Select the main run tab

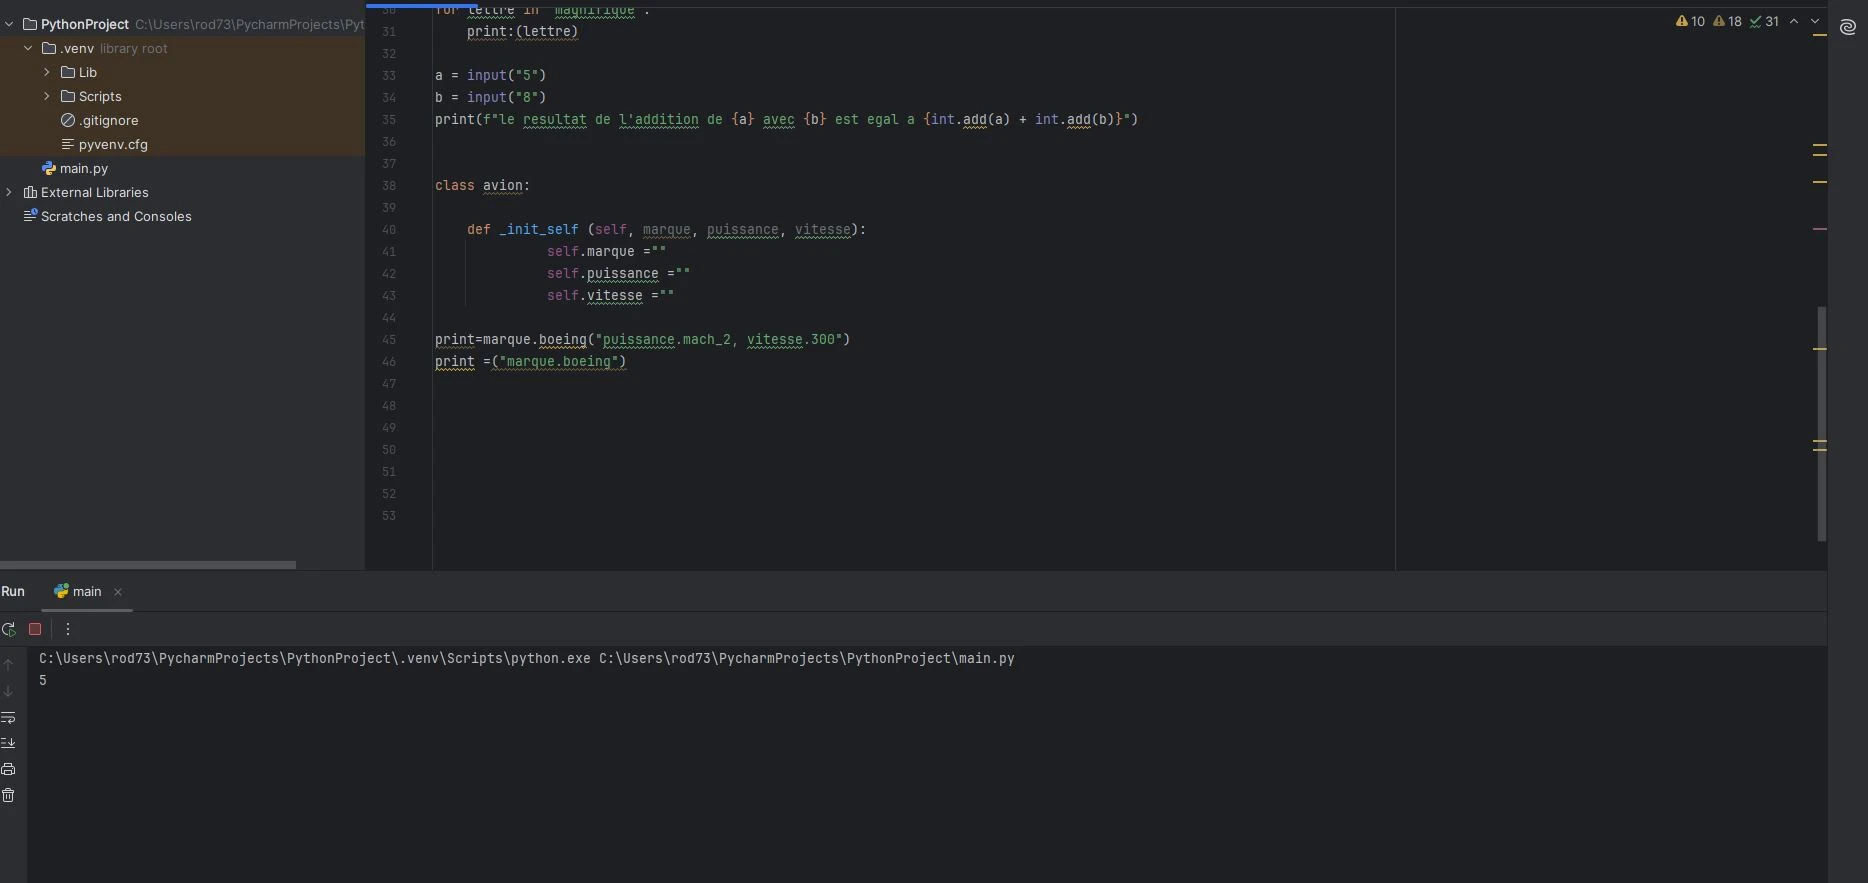tap(78, 591)
